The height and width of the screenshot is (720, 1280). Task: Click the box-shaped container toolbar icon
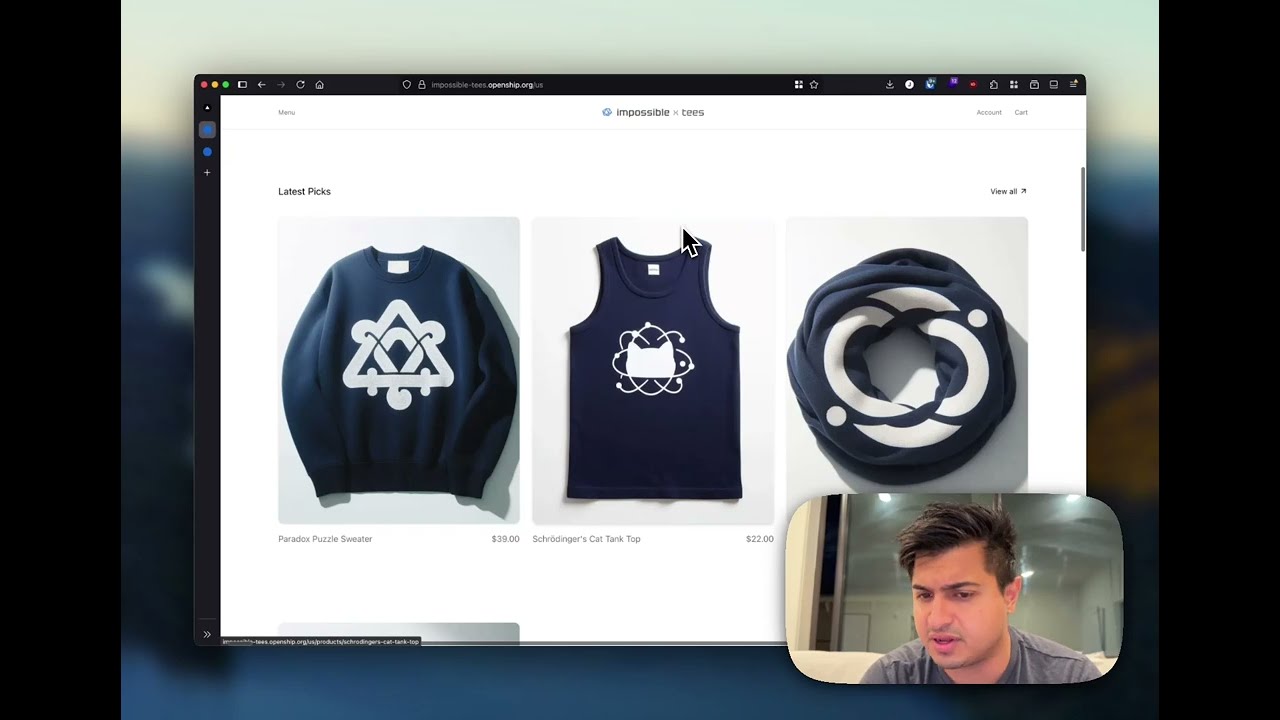pyautogui.click(x=1034, y=85)
